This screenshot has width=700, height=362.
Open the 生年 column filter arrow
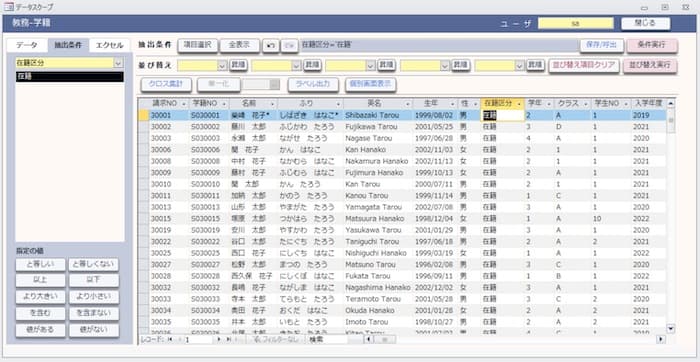click(x=453, y=104)
